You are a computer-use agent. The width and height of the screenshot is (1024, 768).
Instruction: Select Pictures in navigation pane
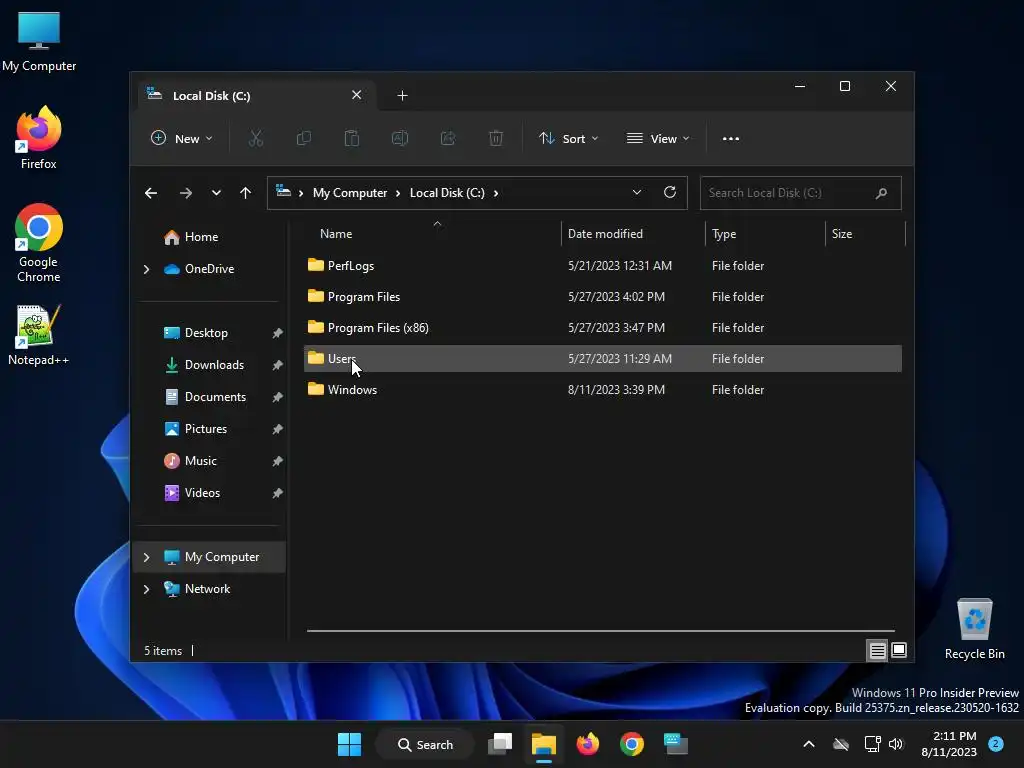click(206, 429)
